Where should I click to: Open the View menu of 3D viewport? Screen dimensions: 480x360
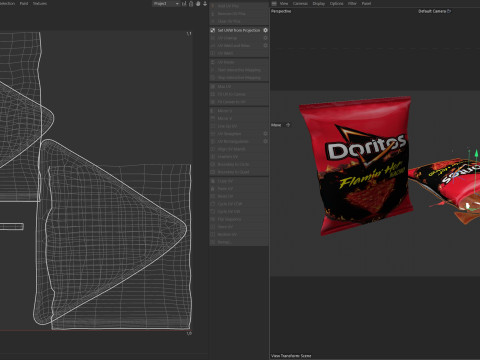pos(284,4)
